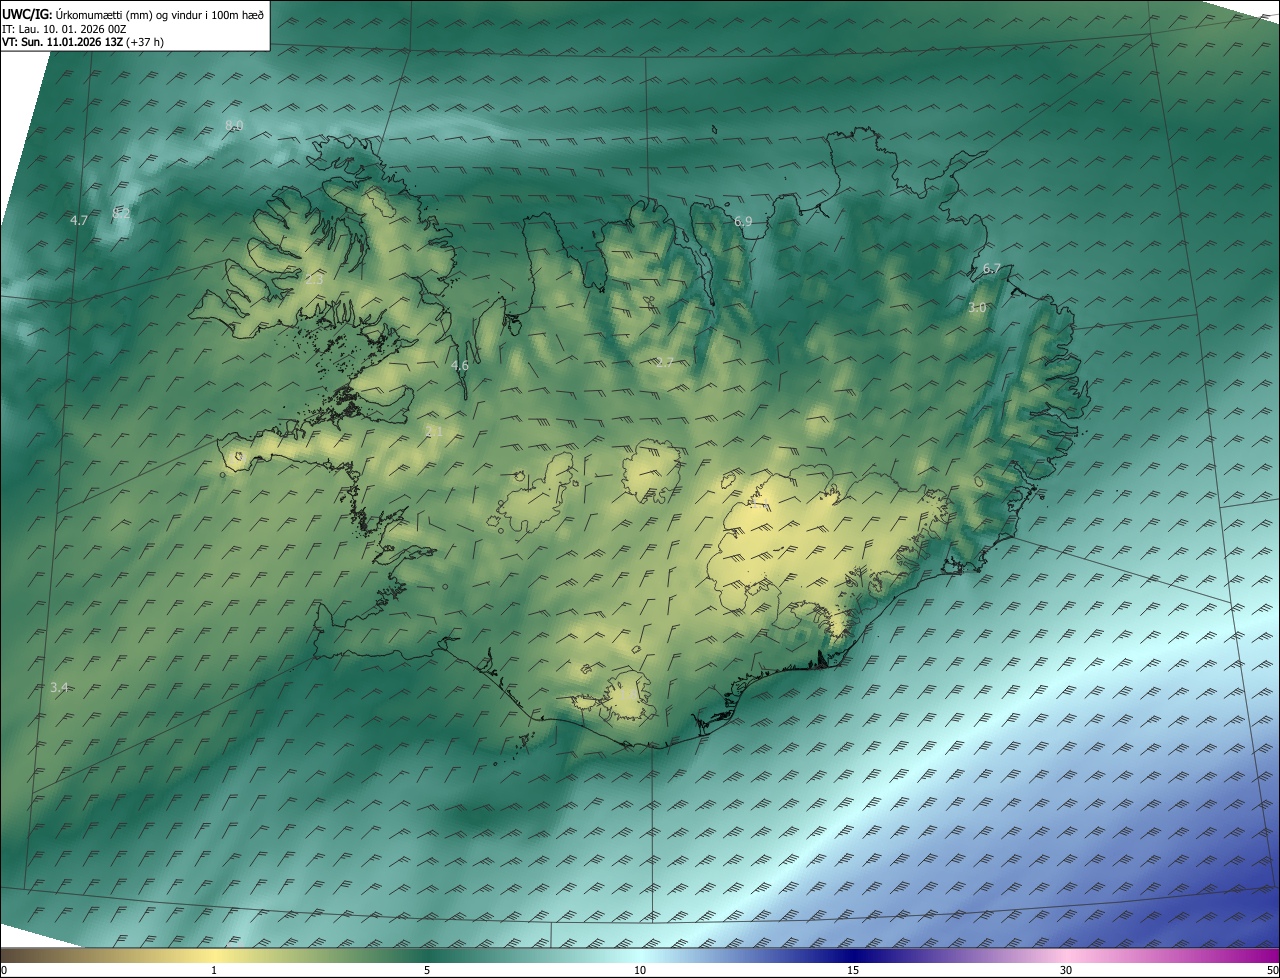Select the 2.1 value label on the map
Screen dimensions: 1280x978
point(434,431)
